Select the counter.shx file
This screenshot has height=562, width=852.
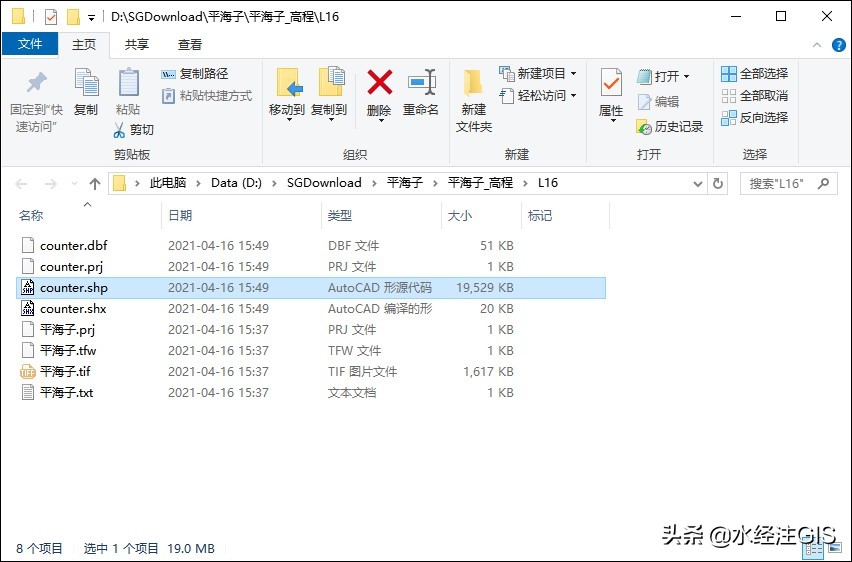[x=311, y=309]
